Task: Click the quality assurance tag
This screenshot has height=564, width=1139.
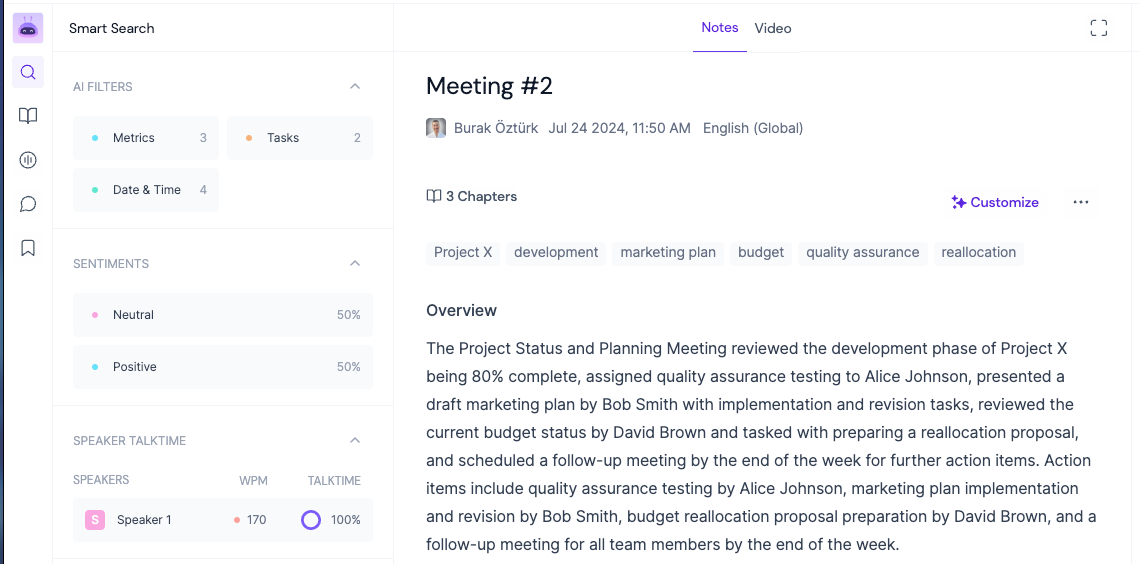Action: click(x=862, y=253)
